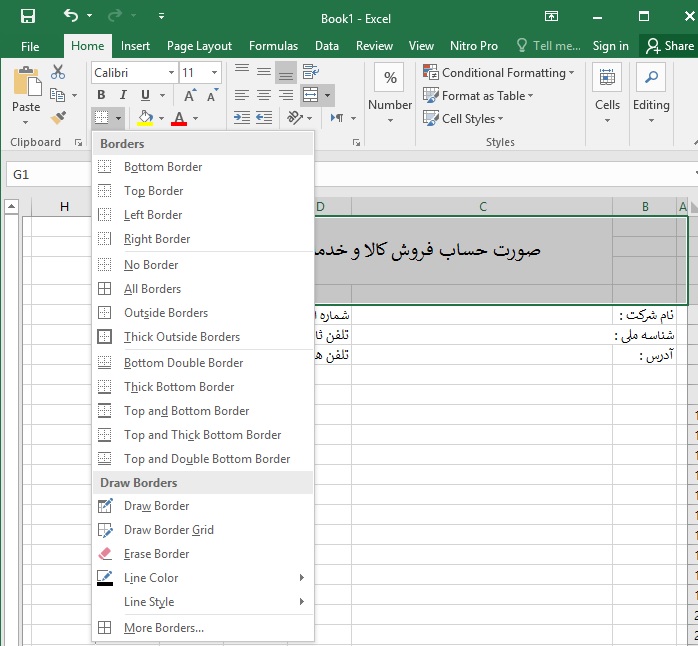Switch to the Formulas tab
This screenshot has height=646, width=698.
click(273, 46)
